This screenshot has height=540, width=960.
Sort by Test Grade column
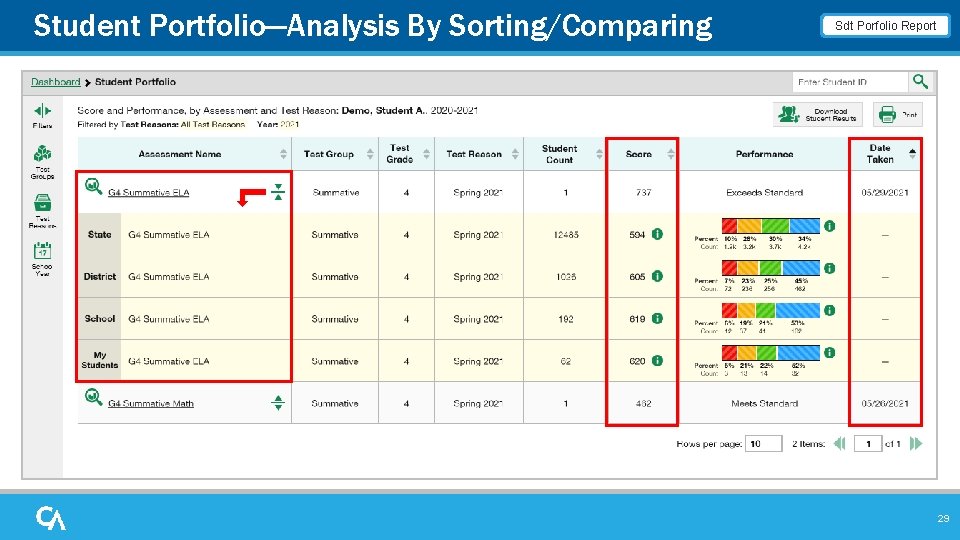click(x=426, y=154)
